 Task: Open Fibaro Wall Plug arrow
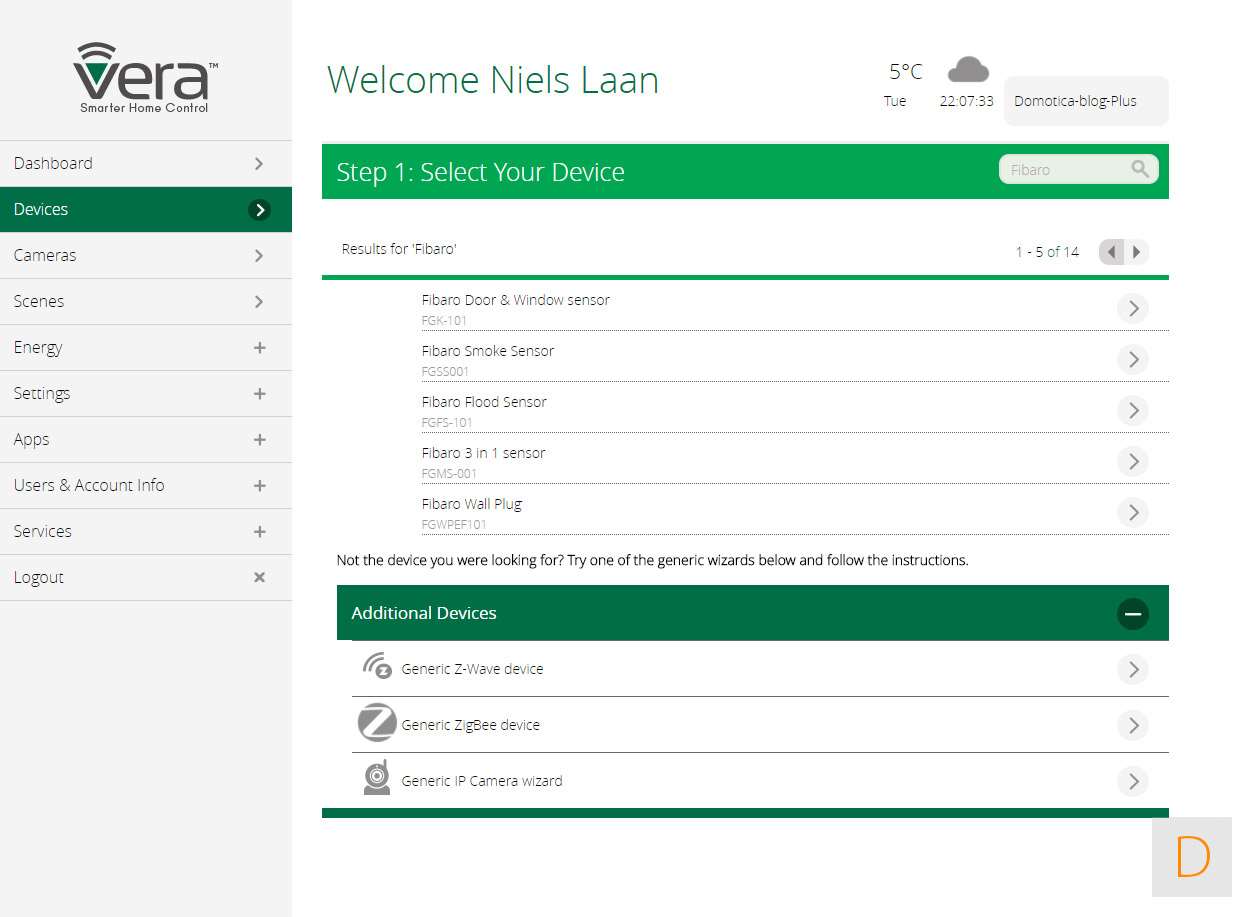pos(1133,512)
